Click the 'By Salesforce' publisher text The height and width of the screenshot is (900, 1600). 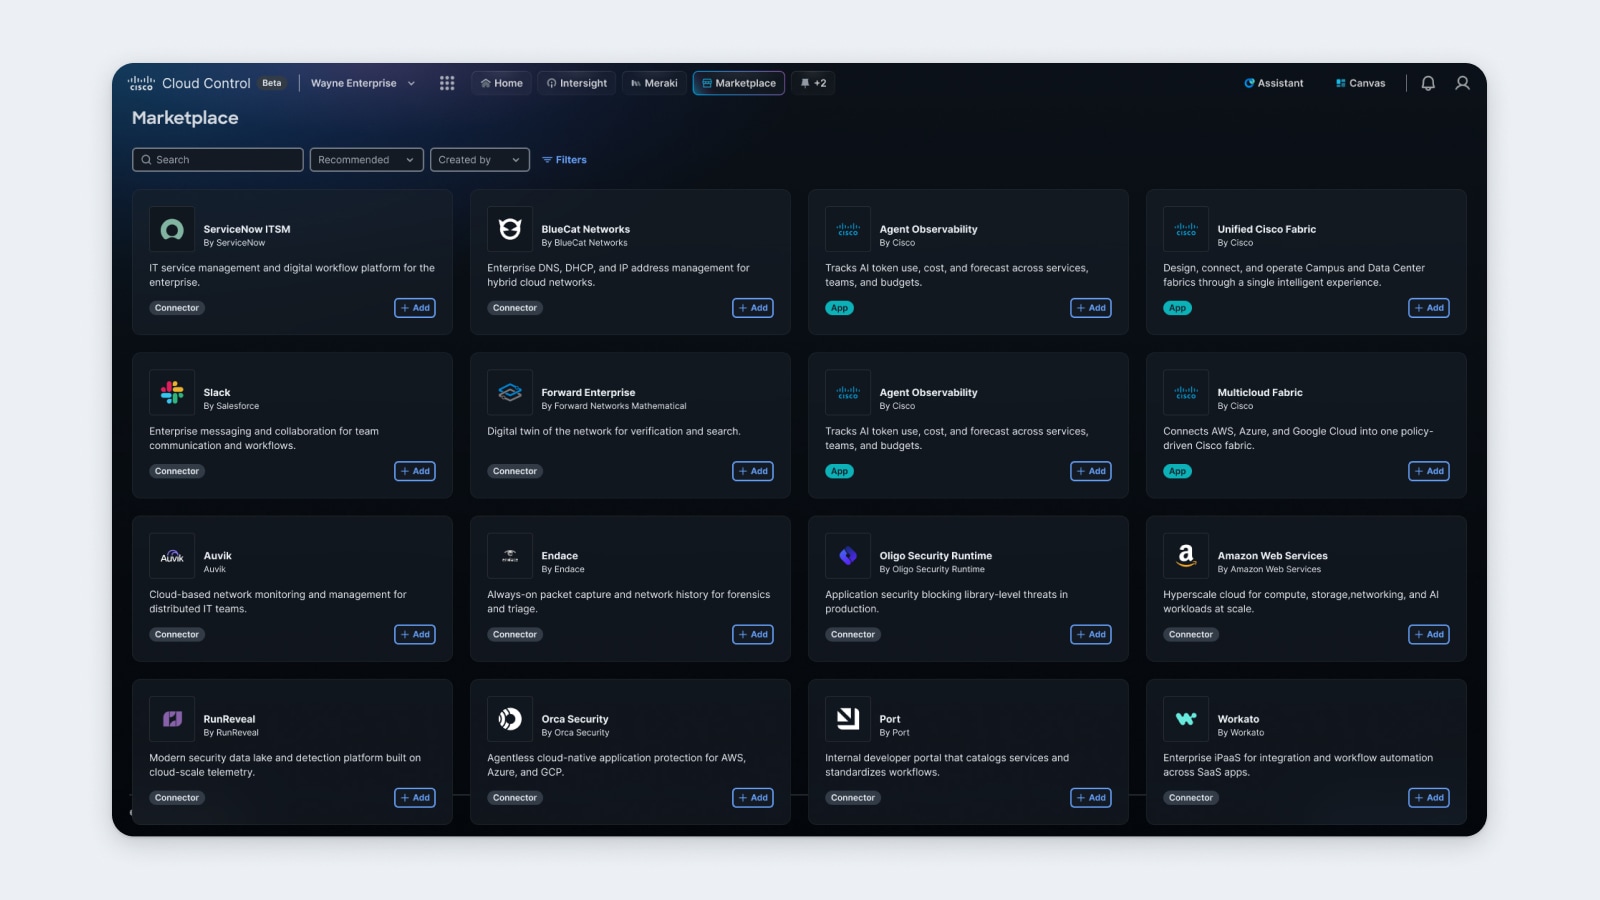[x=231, y=406]
